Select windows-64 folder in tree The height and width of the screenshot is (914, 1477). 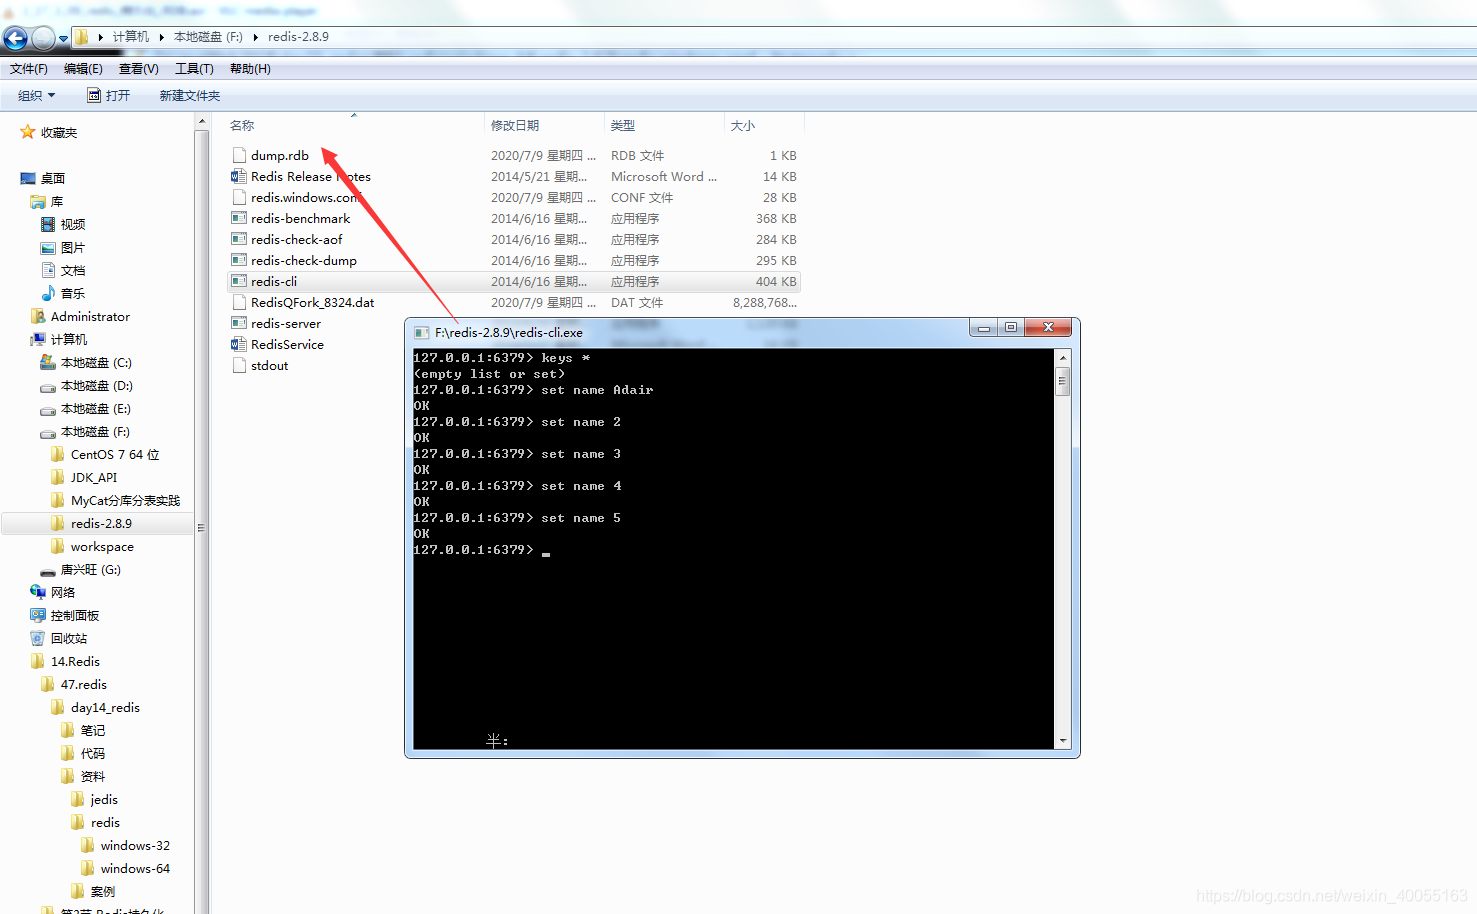coord(135,868)
